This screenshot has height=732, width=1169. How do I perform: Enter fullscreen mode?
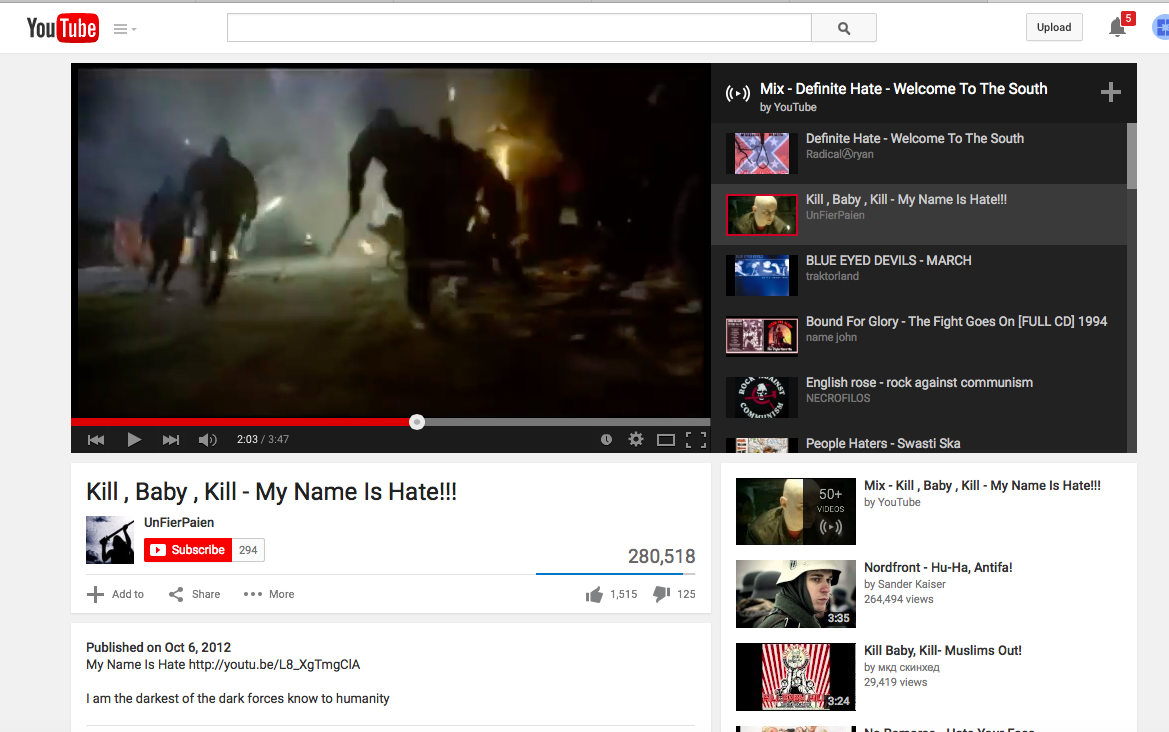(696, 439)
